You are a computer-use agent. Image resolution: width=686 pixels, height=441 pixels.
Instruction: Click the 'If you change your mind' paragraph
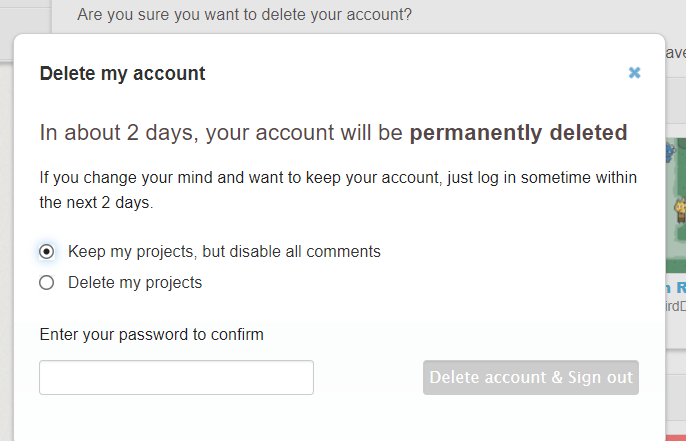coord(338,178)
